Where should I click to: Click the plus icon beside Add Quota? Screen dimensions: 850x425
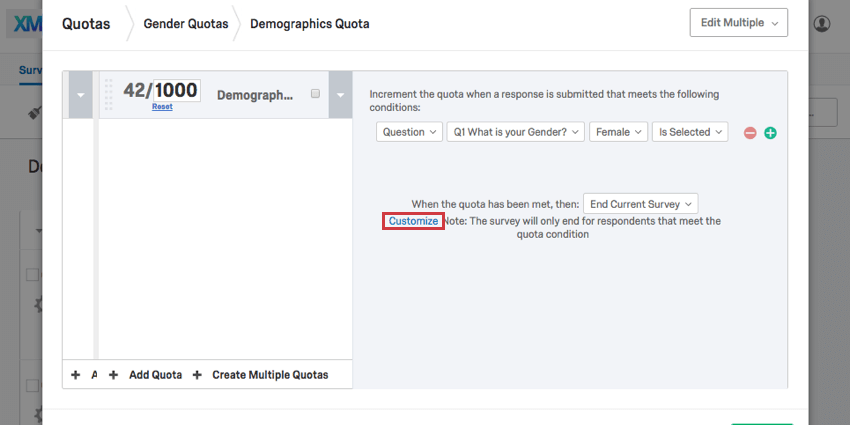tap(113, 375)
